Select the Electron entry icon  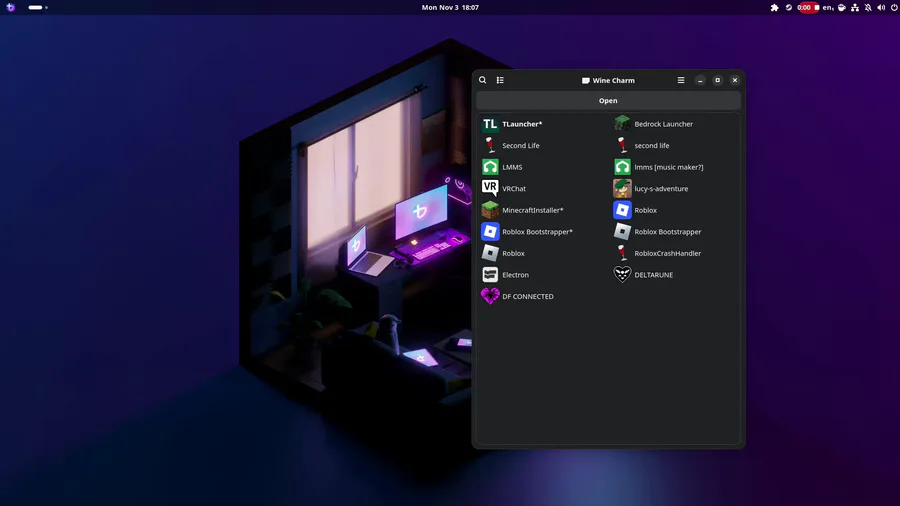pyautogui.click(x=490, y=275)
